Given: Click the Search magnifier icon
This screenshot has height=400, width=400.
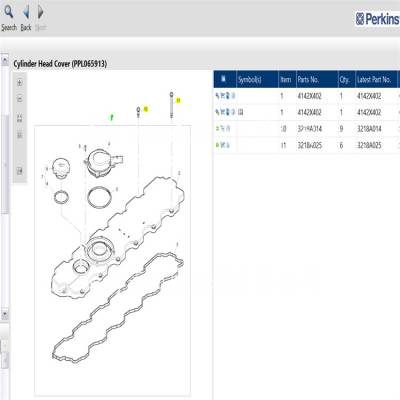Looking at the screenshot, I should 8,12.
